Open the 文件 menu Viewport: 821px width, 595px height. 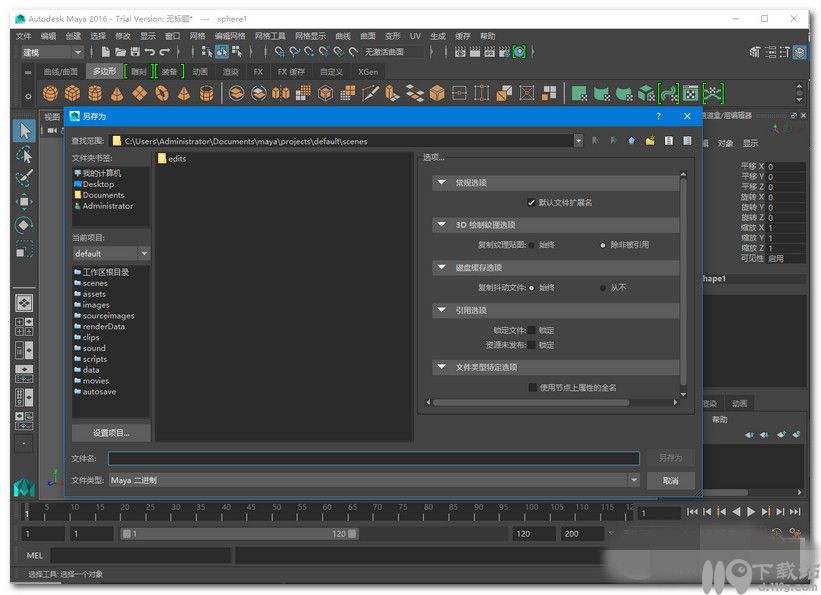23,36
